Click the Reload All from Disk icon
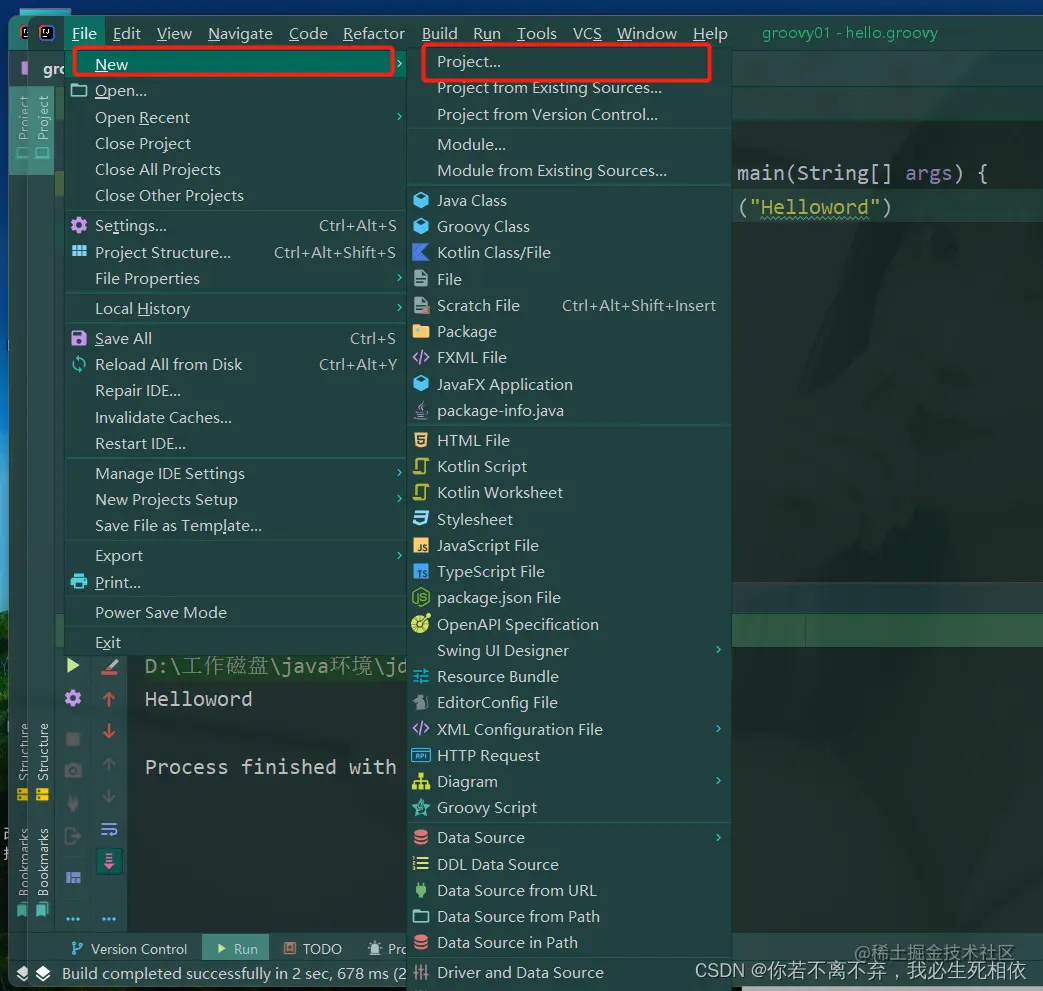The height and width of the screenshot is (991, 1043). coord(78,364)
